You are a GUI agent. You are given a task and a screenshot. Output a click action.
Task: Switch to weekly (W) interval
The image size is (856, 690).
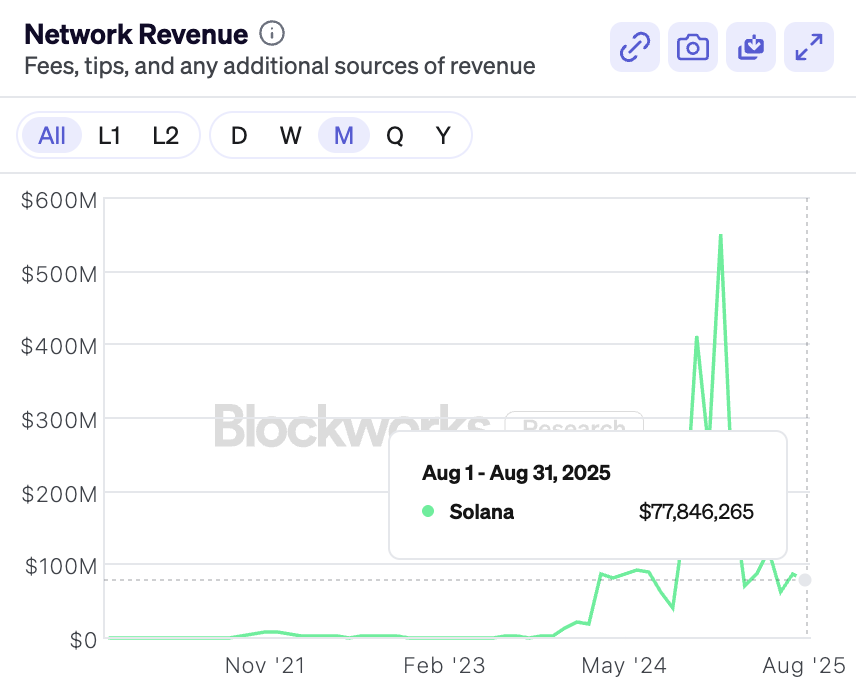click(290, 135)
